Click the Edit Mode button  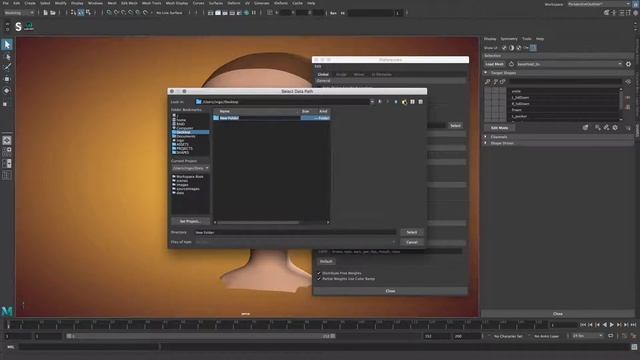pos(499,128)
